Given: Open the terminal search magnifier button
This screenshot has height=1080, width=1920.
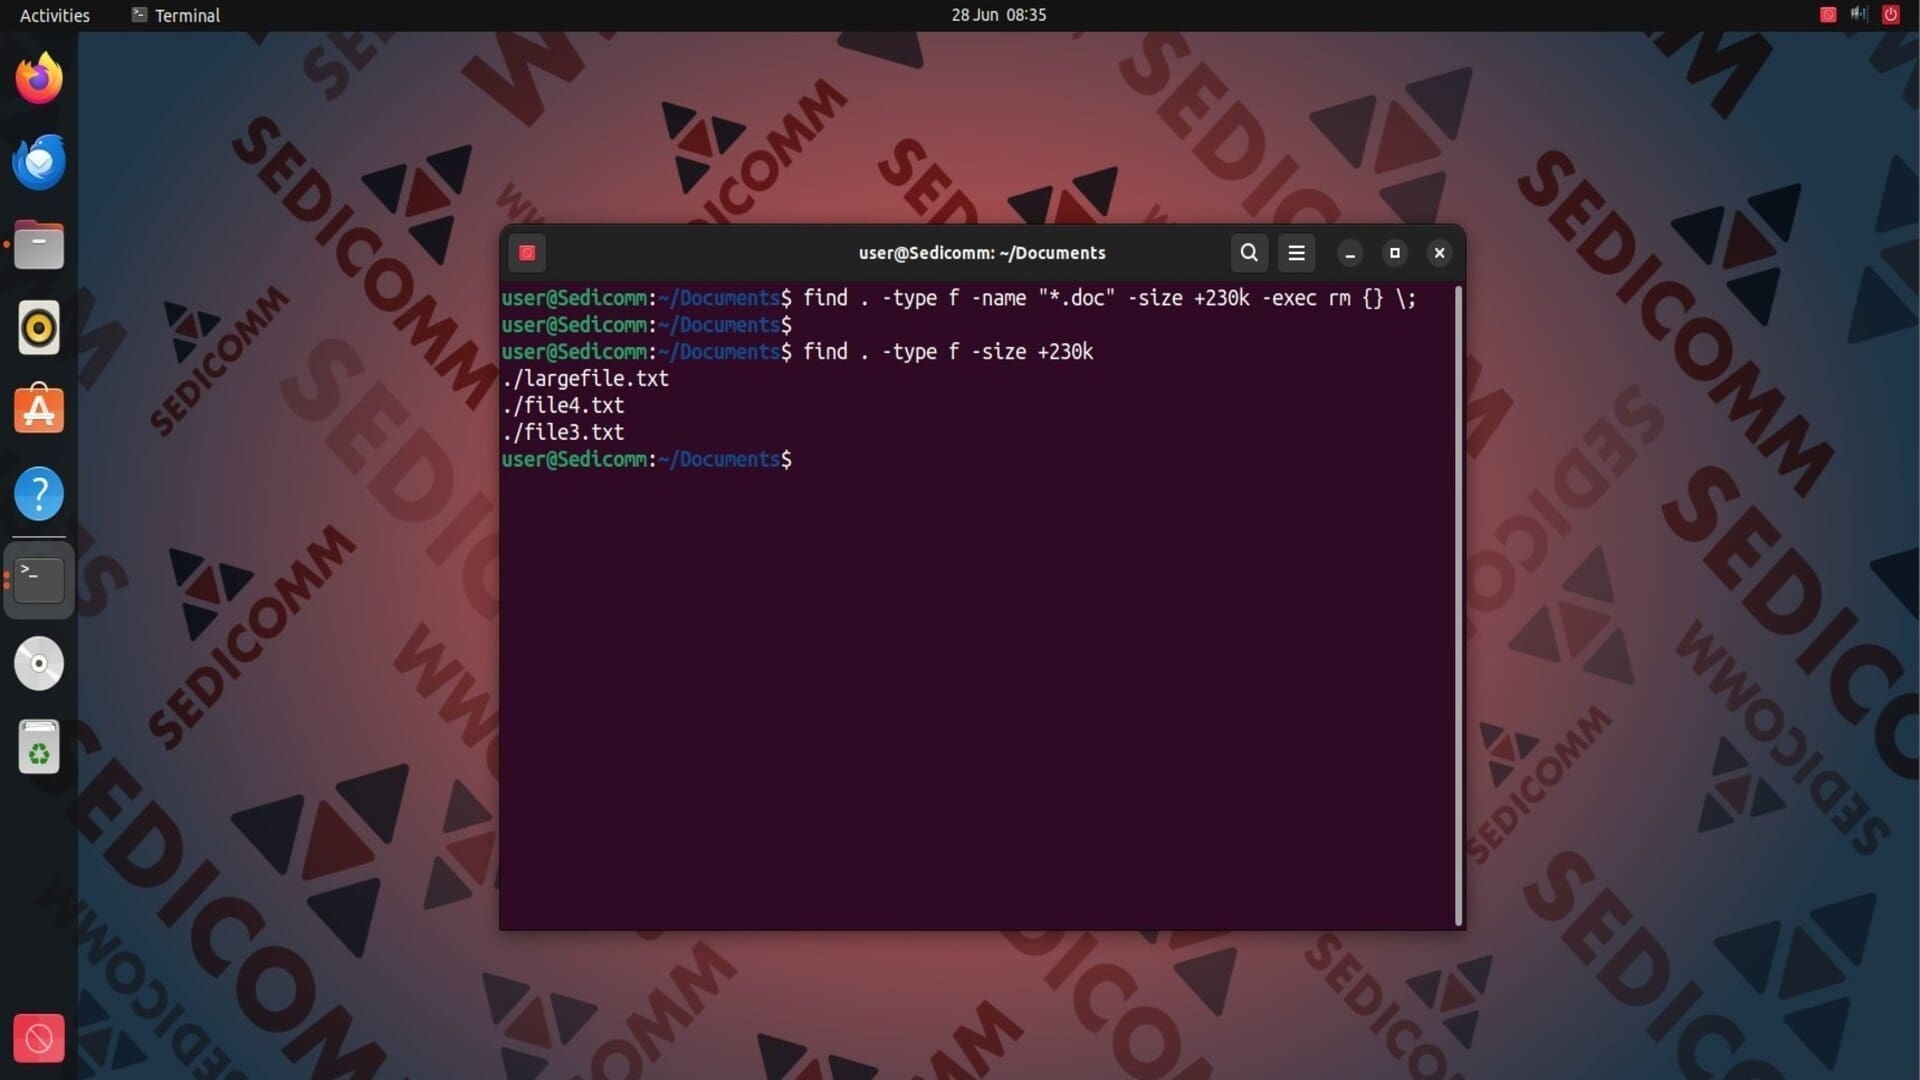Looking at the screenshot, I should 1249,253.
